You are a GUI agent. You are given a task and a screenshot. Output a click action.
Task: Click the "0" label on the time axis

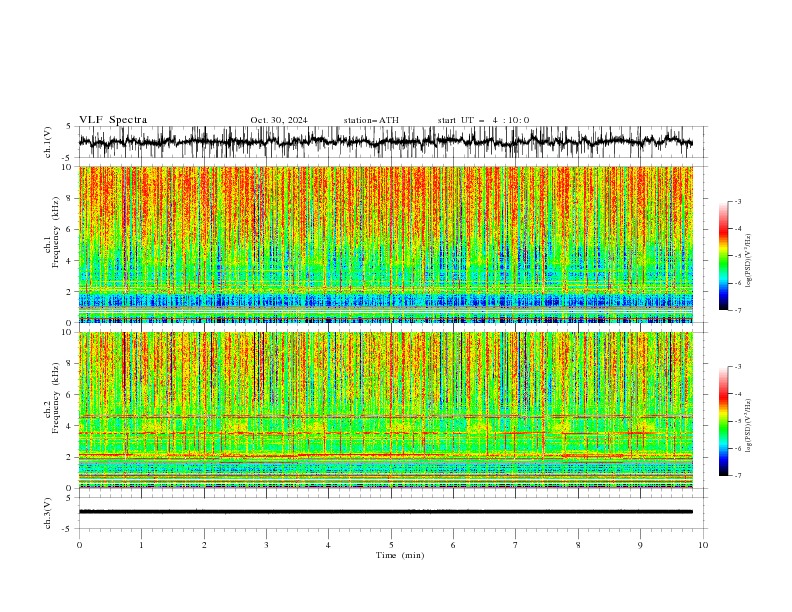click(x=79, y=545)
